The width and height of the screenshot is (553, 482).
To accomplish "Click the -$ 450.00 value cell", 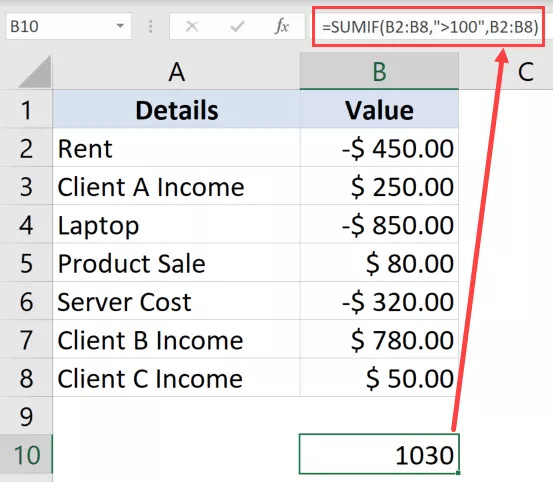I will (x=379, y=148).
